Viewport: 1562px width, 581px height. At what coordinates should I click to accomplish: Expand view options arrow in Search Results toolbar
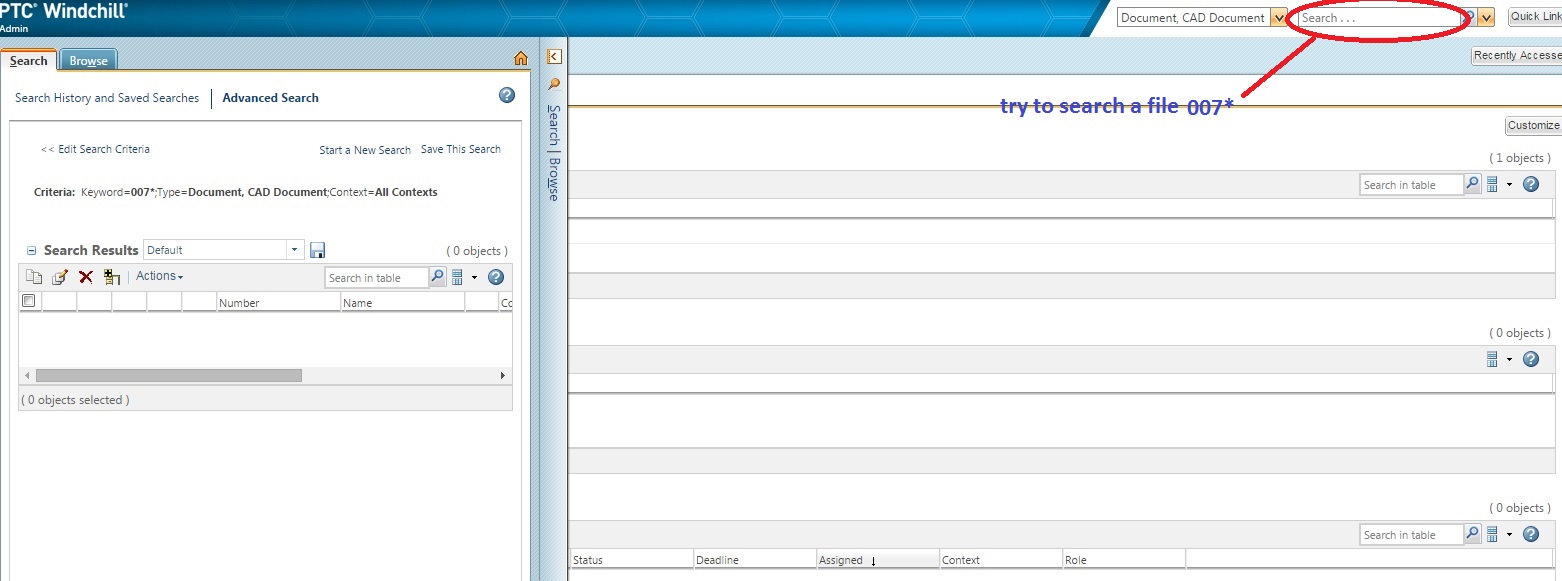pyautogui.click(x=474, y=277)
